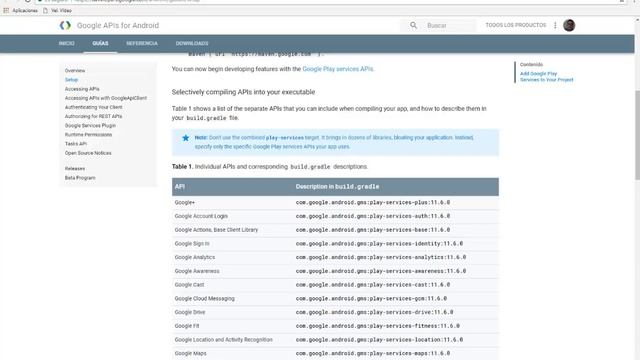Switch to the DOWNLOADS tab

coord(192,43)
